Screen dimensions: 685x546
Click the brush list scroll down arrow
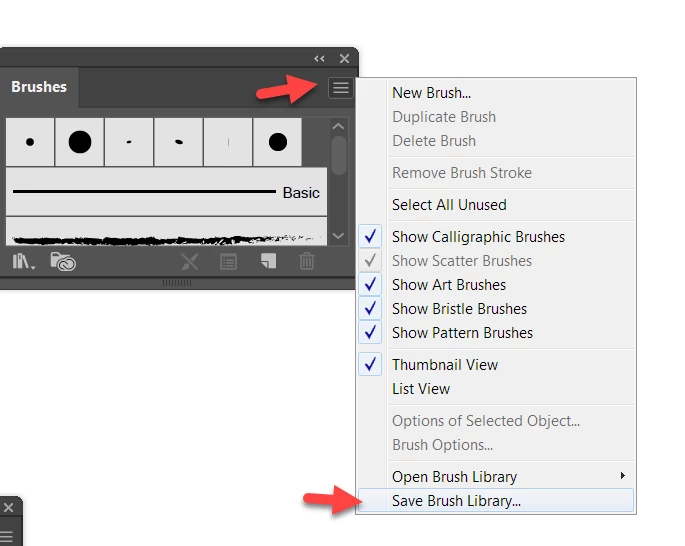pos(338,236)
